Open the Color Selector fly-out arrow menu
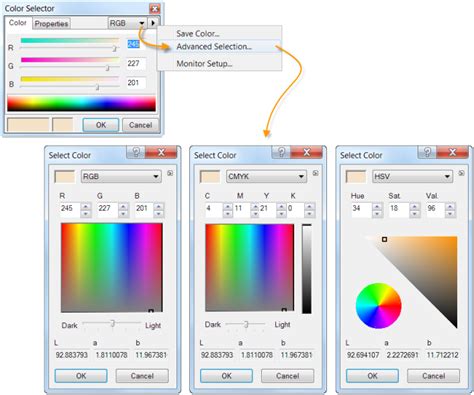 click(153, 23)
